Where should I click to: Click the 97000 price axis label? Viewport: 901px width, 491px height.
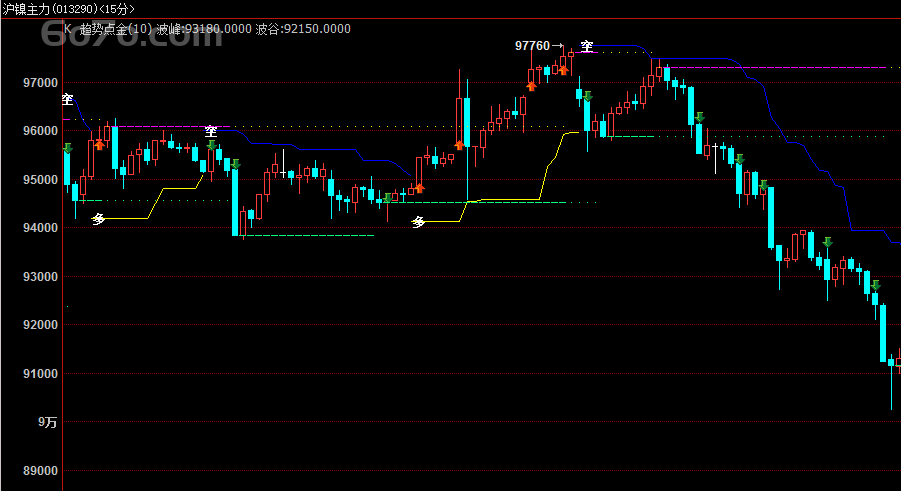(x=40, y=83)
